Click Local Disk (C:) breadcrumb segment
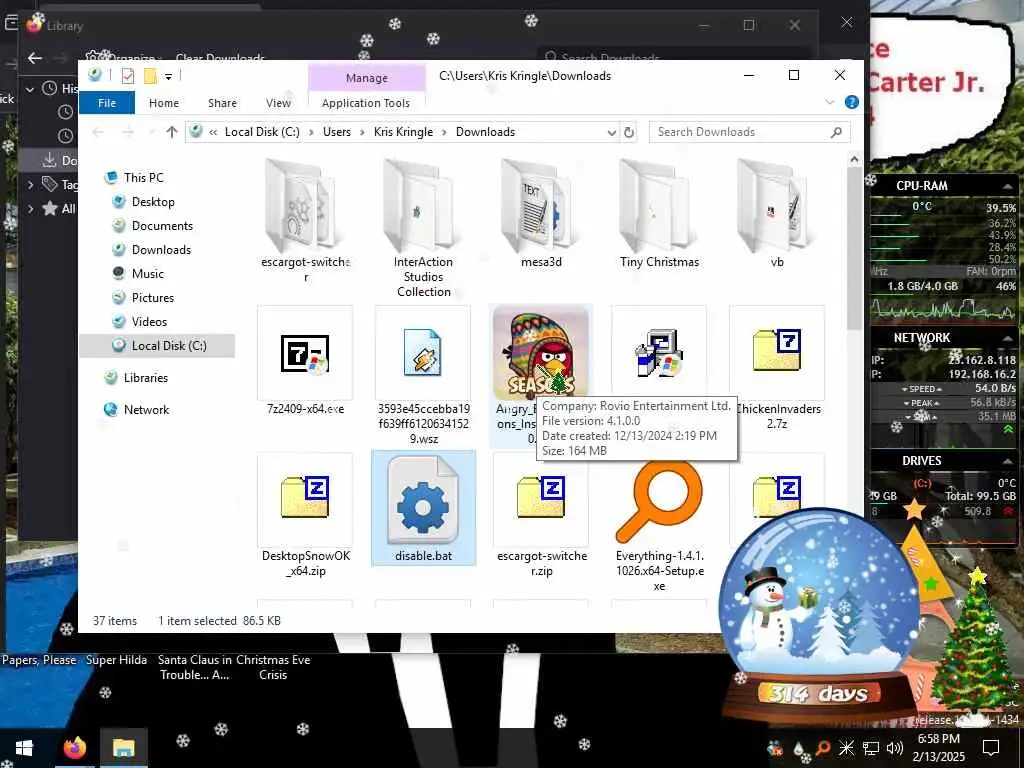This screenshot has width=1024, height=768. pyautogui.click(x=262, y=132)
